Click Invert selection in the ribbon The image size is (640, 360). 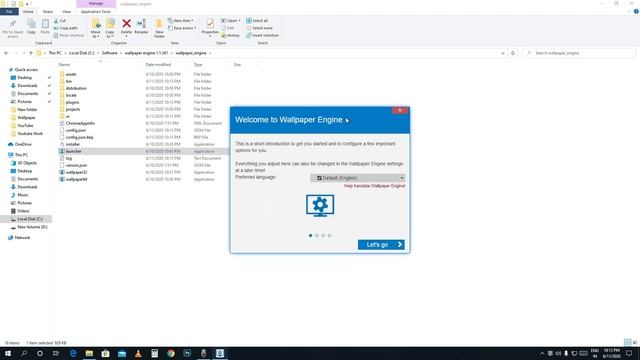point(262,36)
